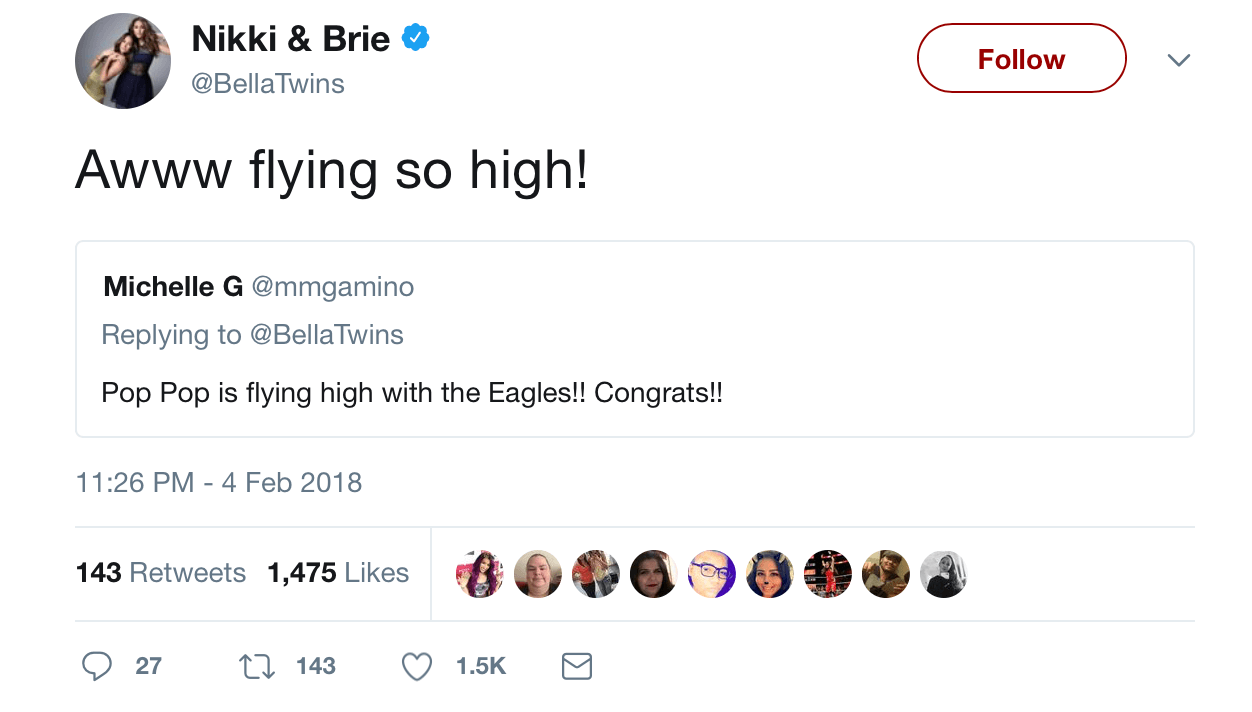This screenshot has width=1252, height=712.
Task: Click the reply speech bubble icon
Action: pyautogui.click(x=96, y=666)
